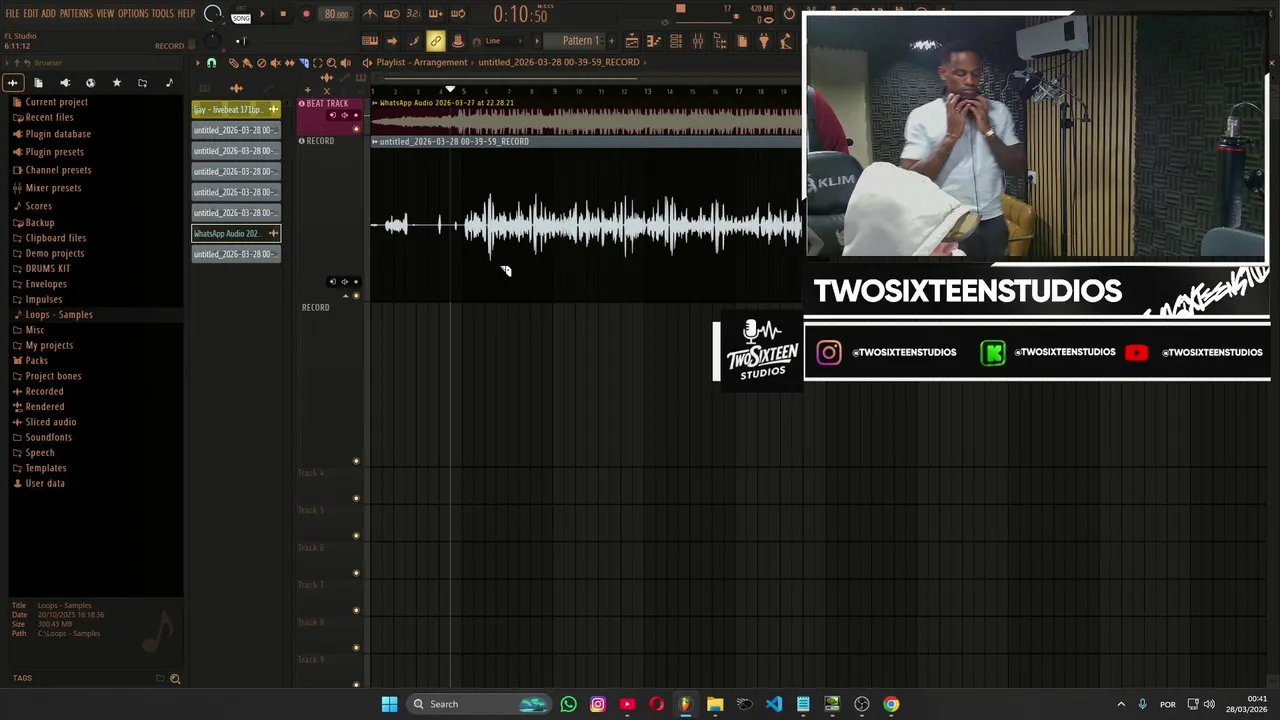Click the 80.000 tempo field
The image size is (1280, 720).
click(x=336, y=14)
